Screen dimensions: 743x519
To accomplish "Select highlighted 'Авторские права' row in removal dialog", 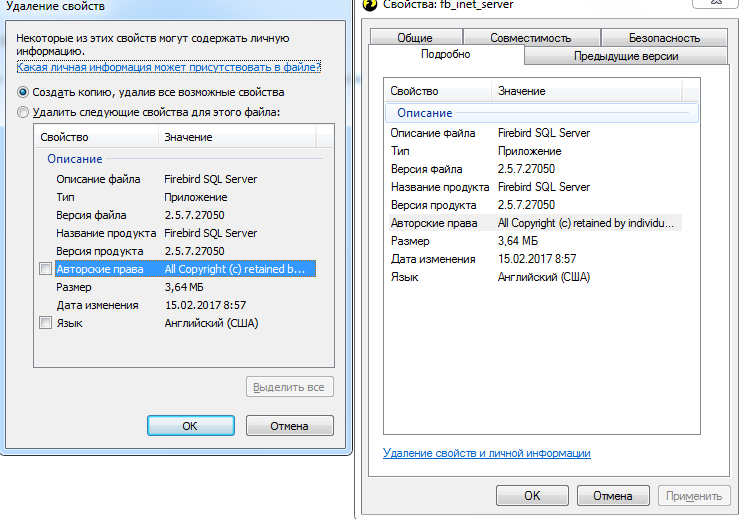I will pyautogui.click(x=185, y=269).
